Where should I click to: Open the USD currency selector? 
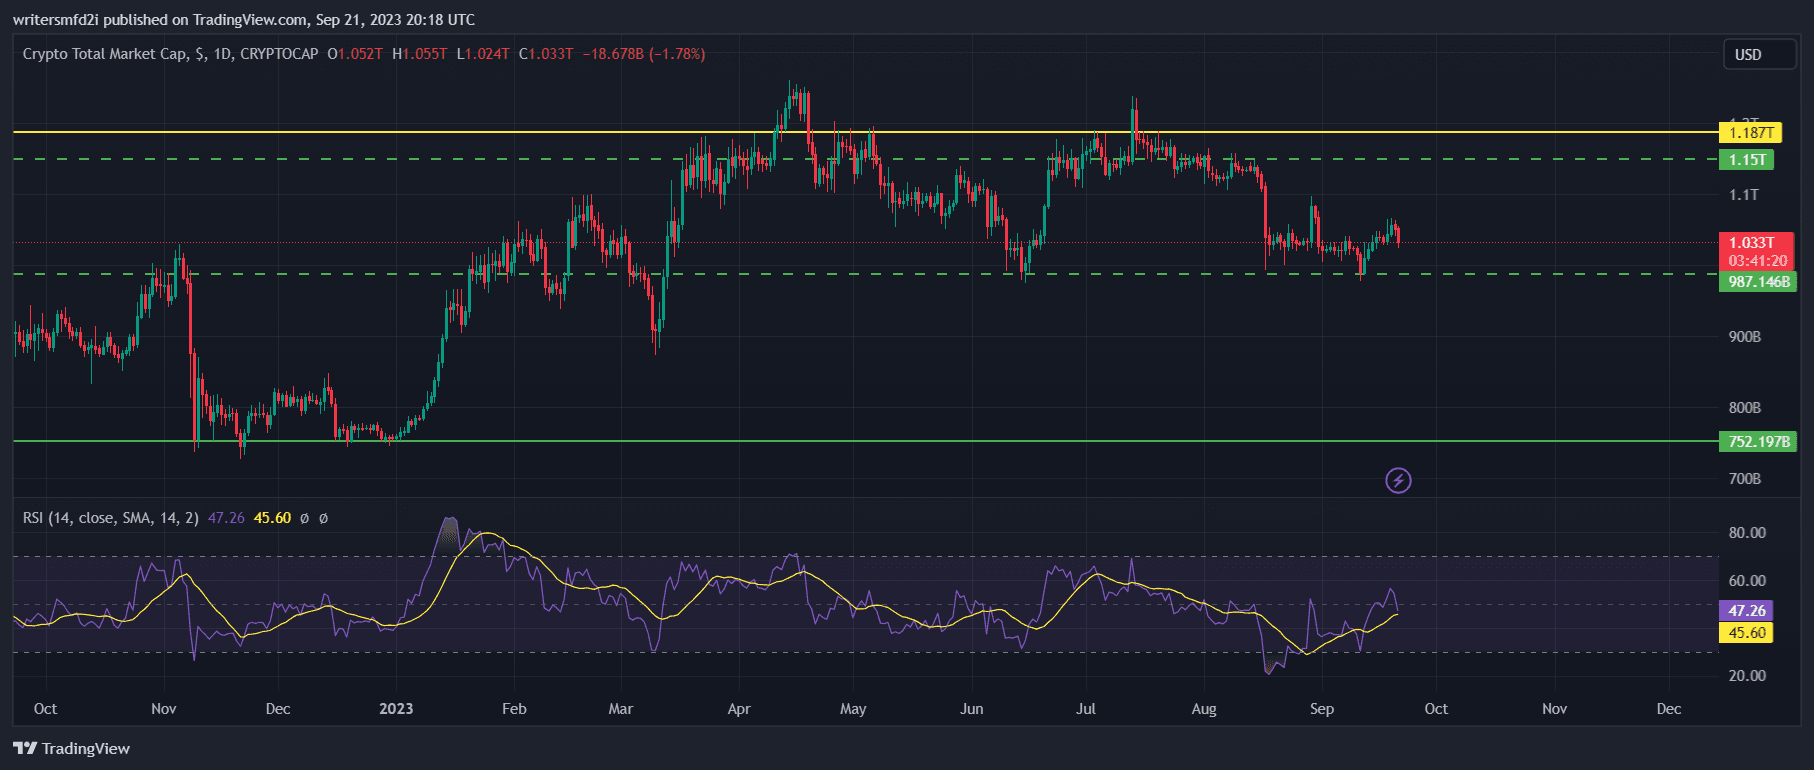point(1759,55)
